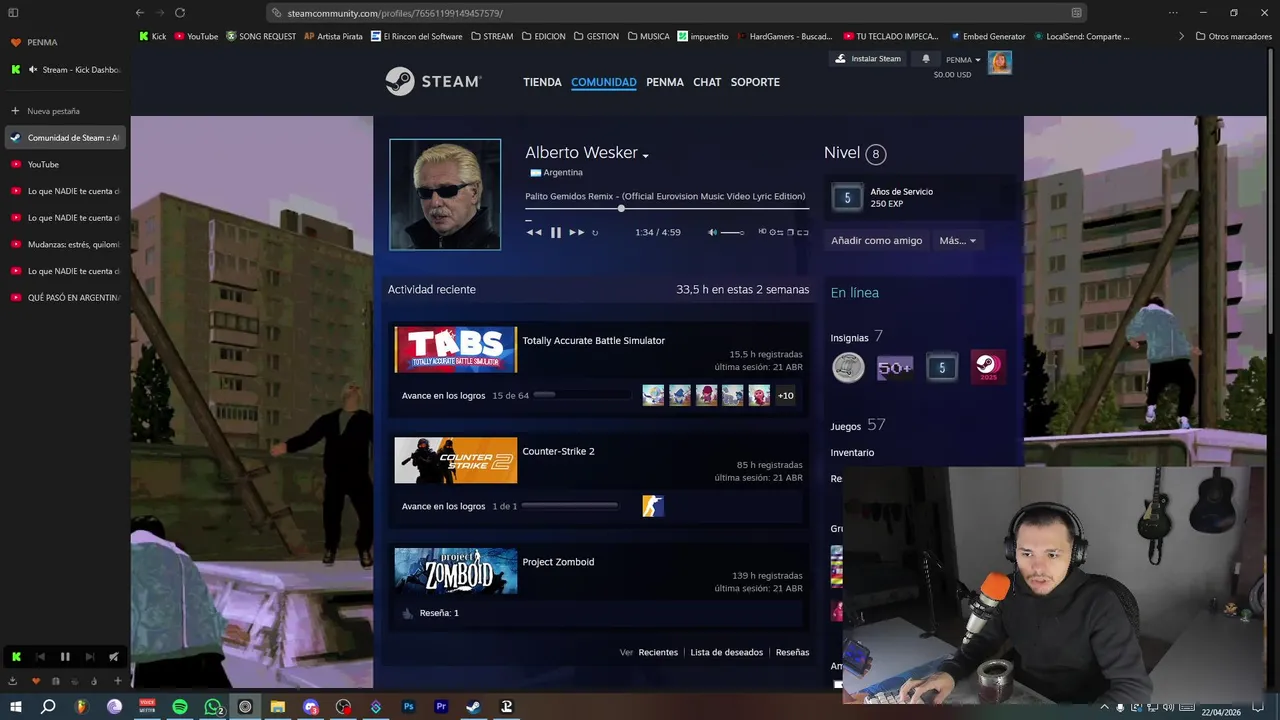Open the Steam 2025 badge
The image size is (1280, 720).
click(988, 367)
